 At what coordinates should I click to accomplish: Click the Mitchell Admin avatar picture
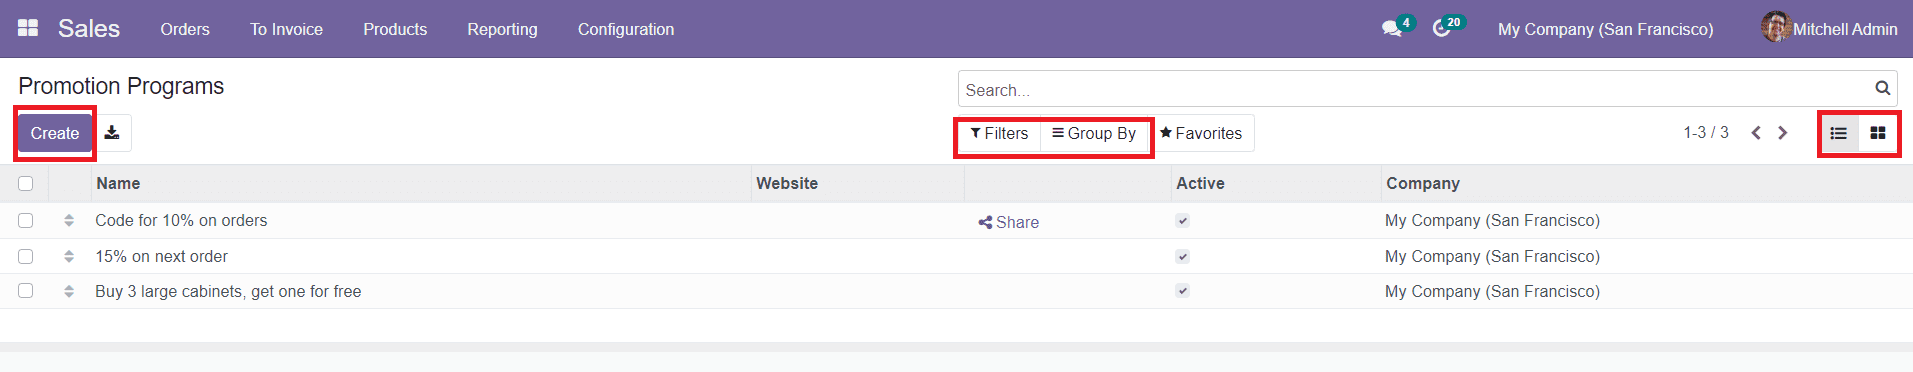(1776, 27)
